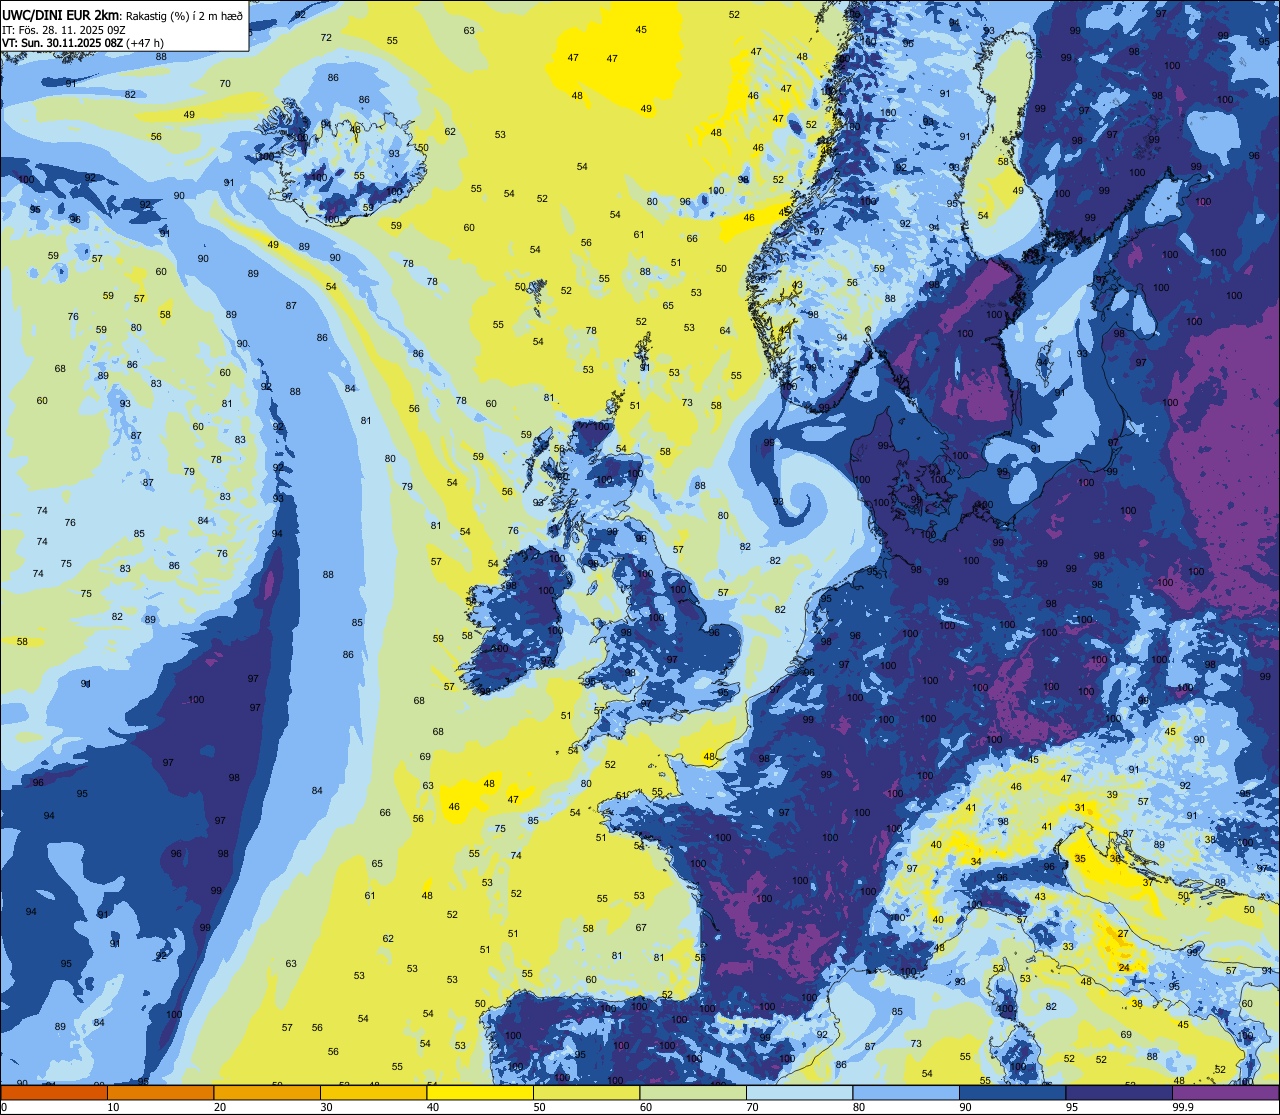Click the humidity value 27 over central Italy
The image size is (1280, 1115).
pos(1123,933)
